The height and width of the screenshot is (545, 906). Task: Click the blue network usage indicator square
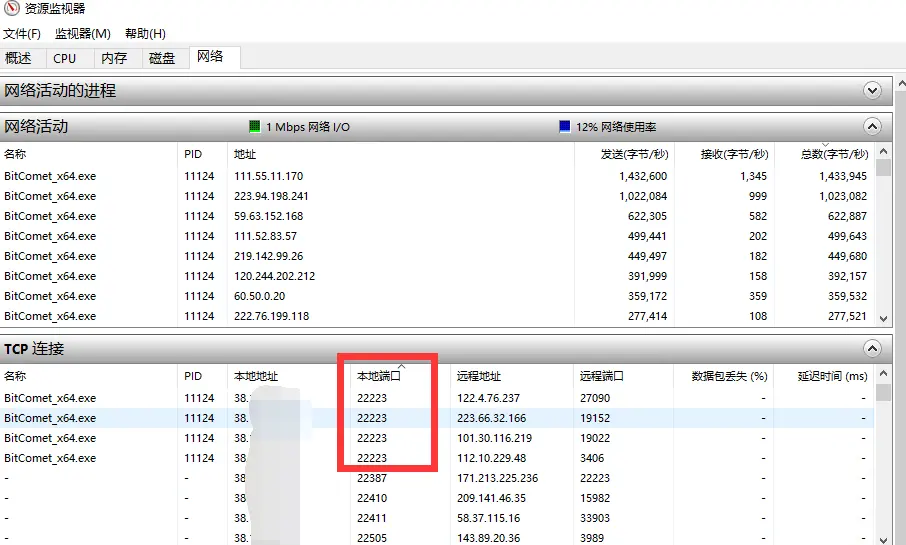point(565,127)
